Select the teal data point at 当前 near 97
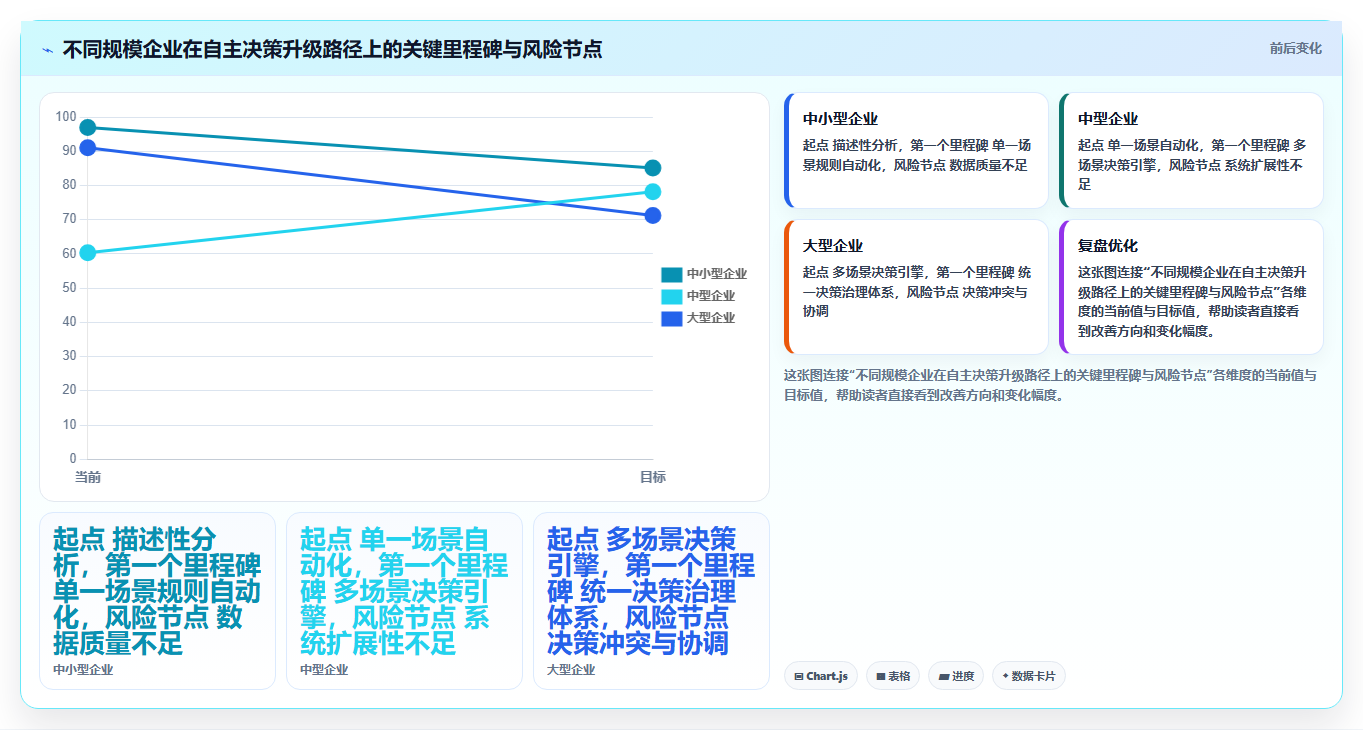 coord(88,127)
